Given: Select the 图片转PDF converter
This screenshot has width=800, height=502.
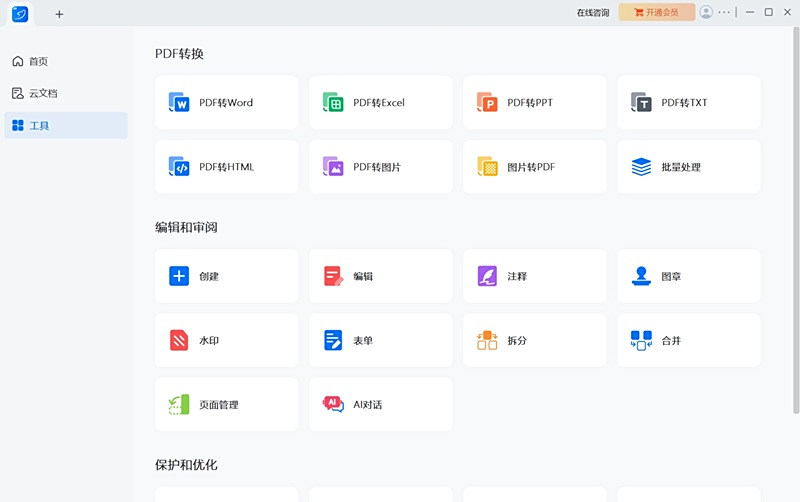Looking at the screenshot, I should pos(534,167).
